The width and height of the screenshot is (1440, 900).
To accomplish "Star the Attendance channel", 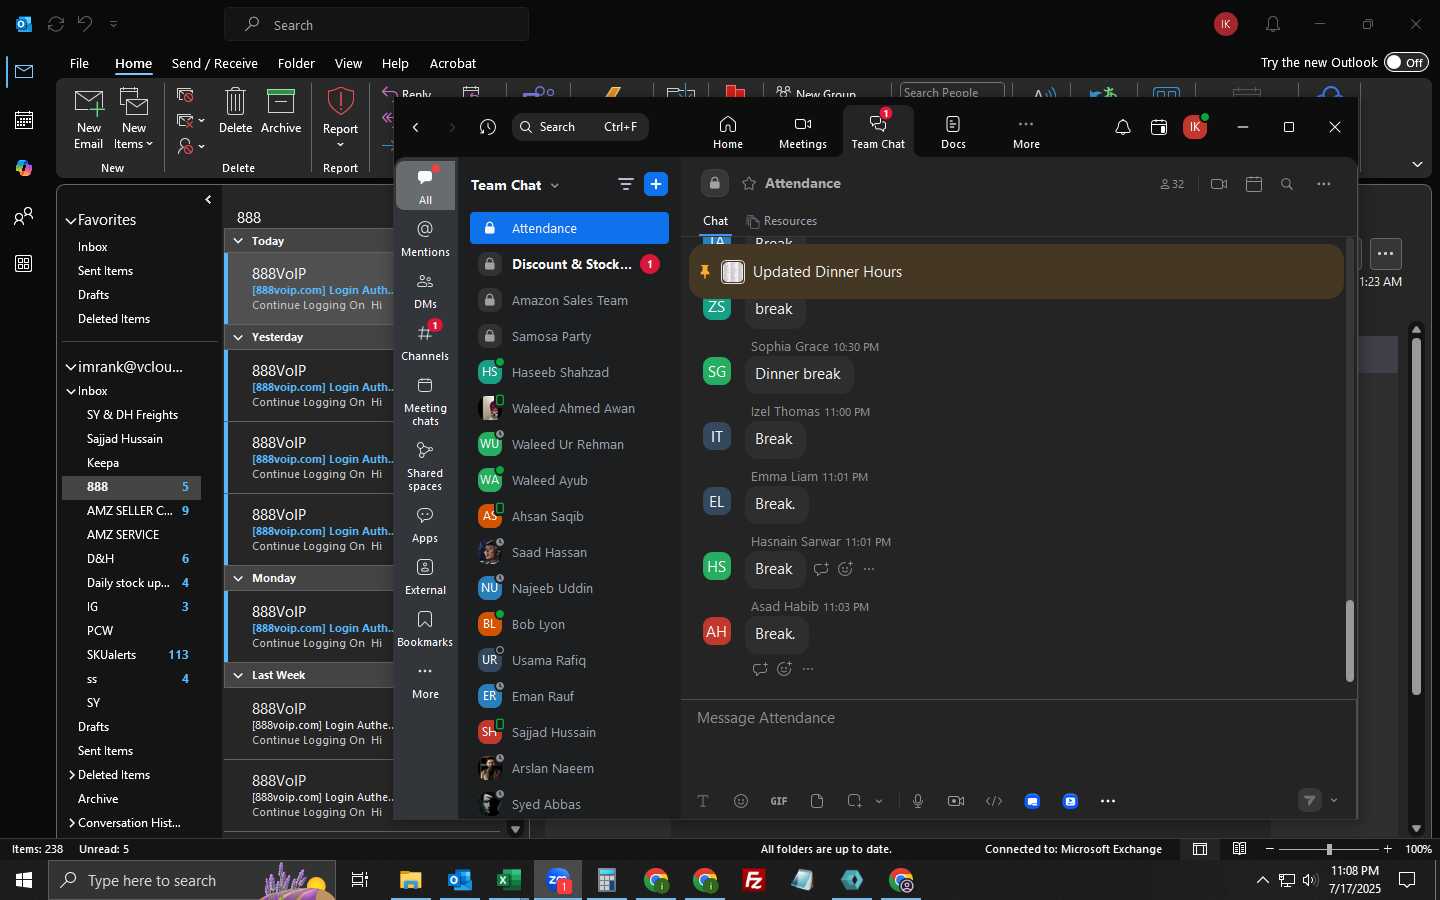I will coord(749,184).
